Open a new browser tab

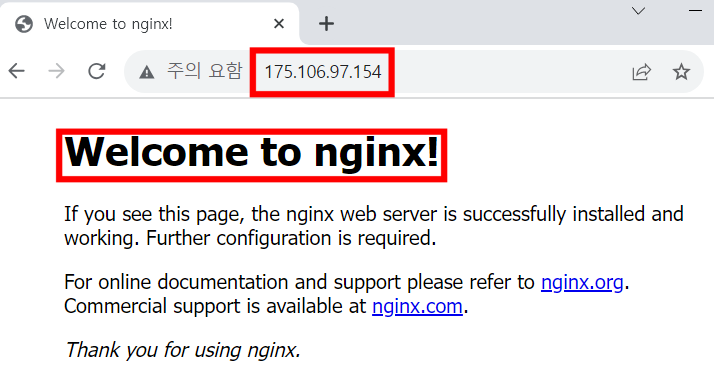[x=326, y=24]
